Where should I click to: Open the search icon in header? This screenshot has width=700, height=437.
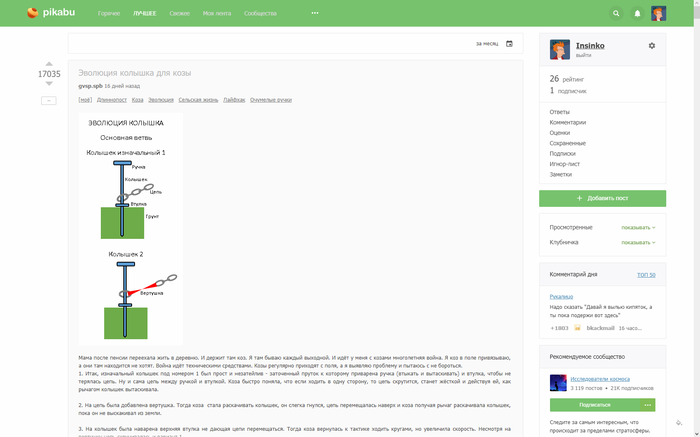(x=616, y=14)
